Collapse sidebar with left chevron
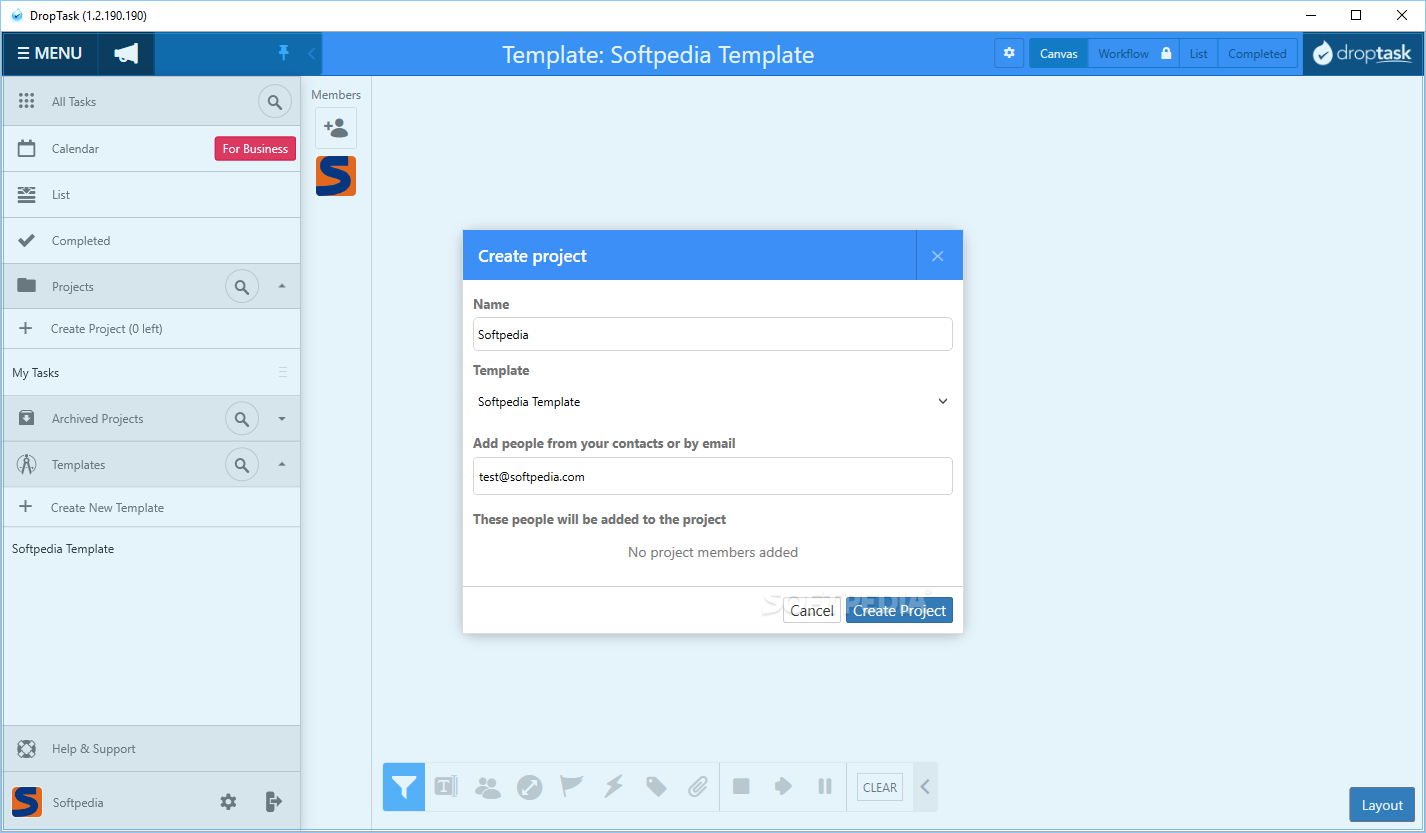The width and height of the screenshot is (1426, 833). click(x=312, y=53)
